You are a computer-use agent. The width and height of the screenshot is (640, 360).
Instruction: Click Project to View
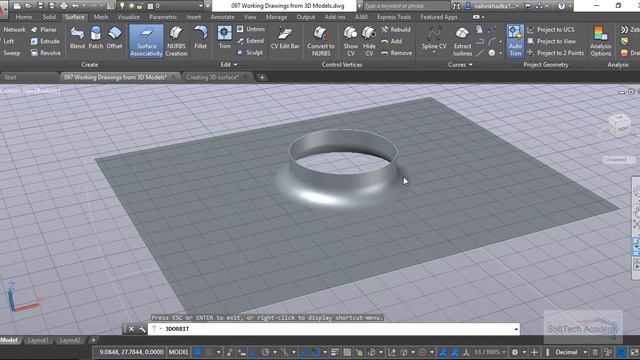click(552, 41)
